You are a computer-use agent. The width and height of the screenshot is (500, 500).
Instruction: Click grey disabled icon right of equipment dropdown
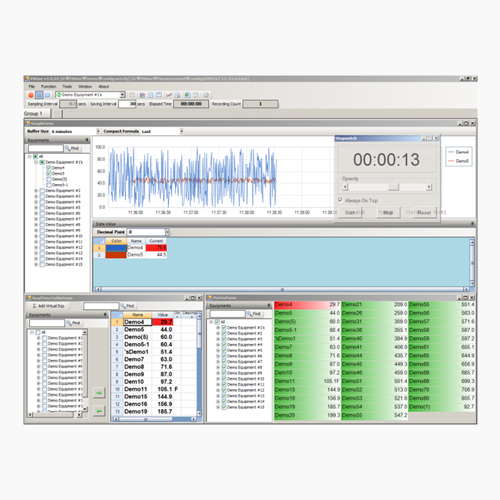pyautogui.click(x=132, y=95)
